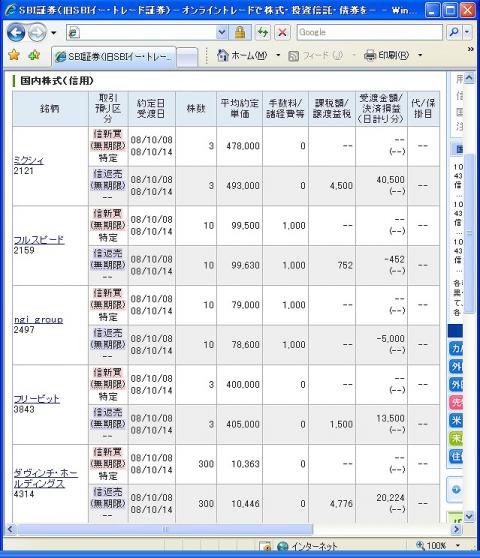Click into the Google search field

370,32
